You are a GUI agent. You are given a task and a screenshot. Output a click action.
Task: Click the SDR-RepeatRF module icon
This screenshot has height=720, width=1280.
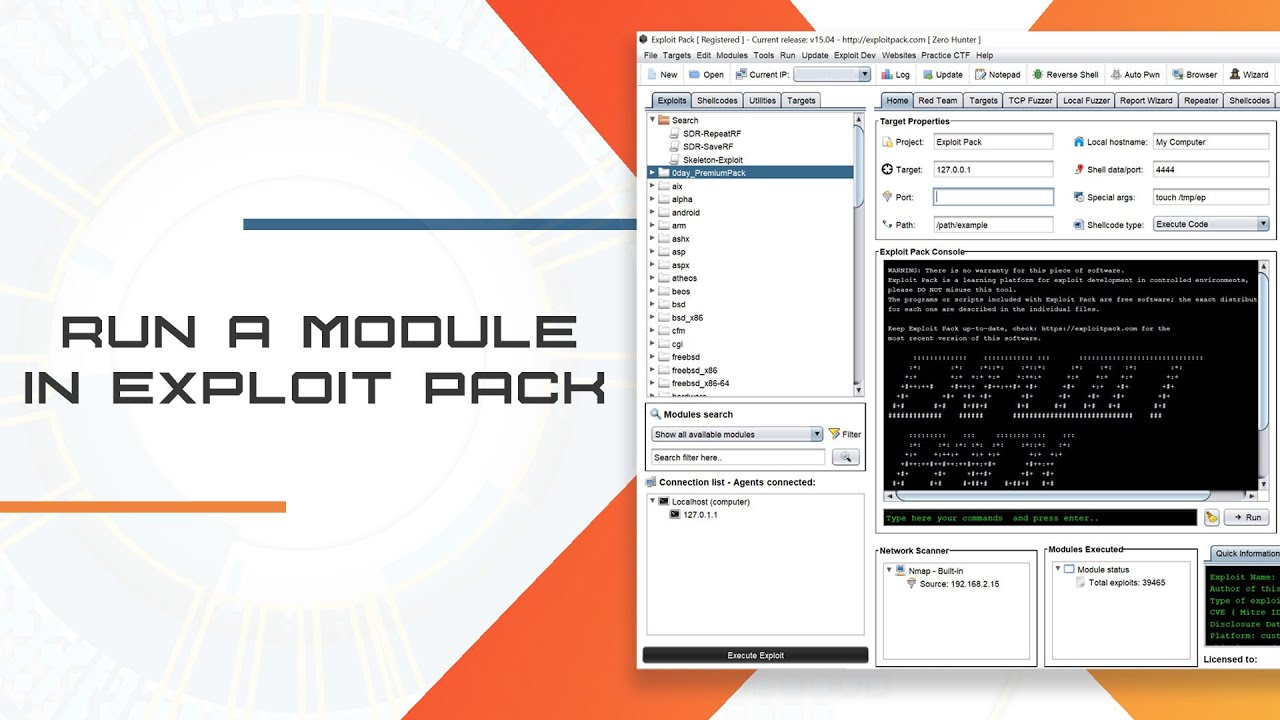pyautogui.click(x=675, y=133)
